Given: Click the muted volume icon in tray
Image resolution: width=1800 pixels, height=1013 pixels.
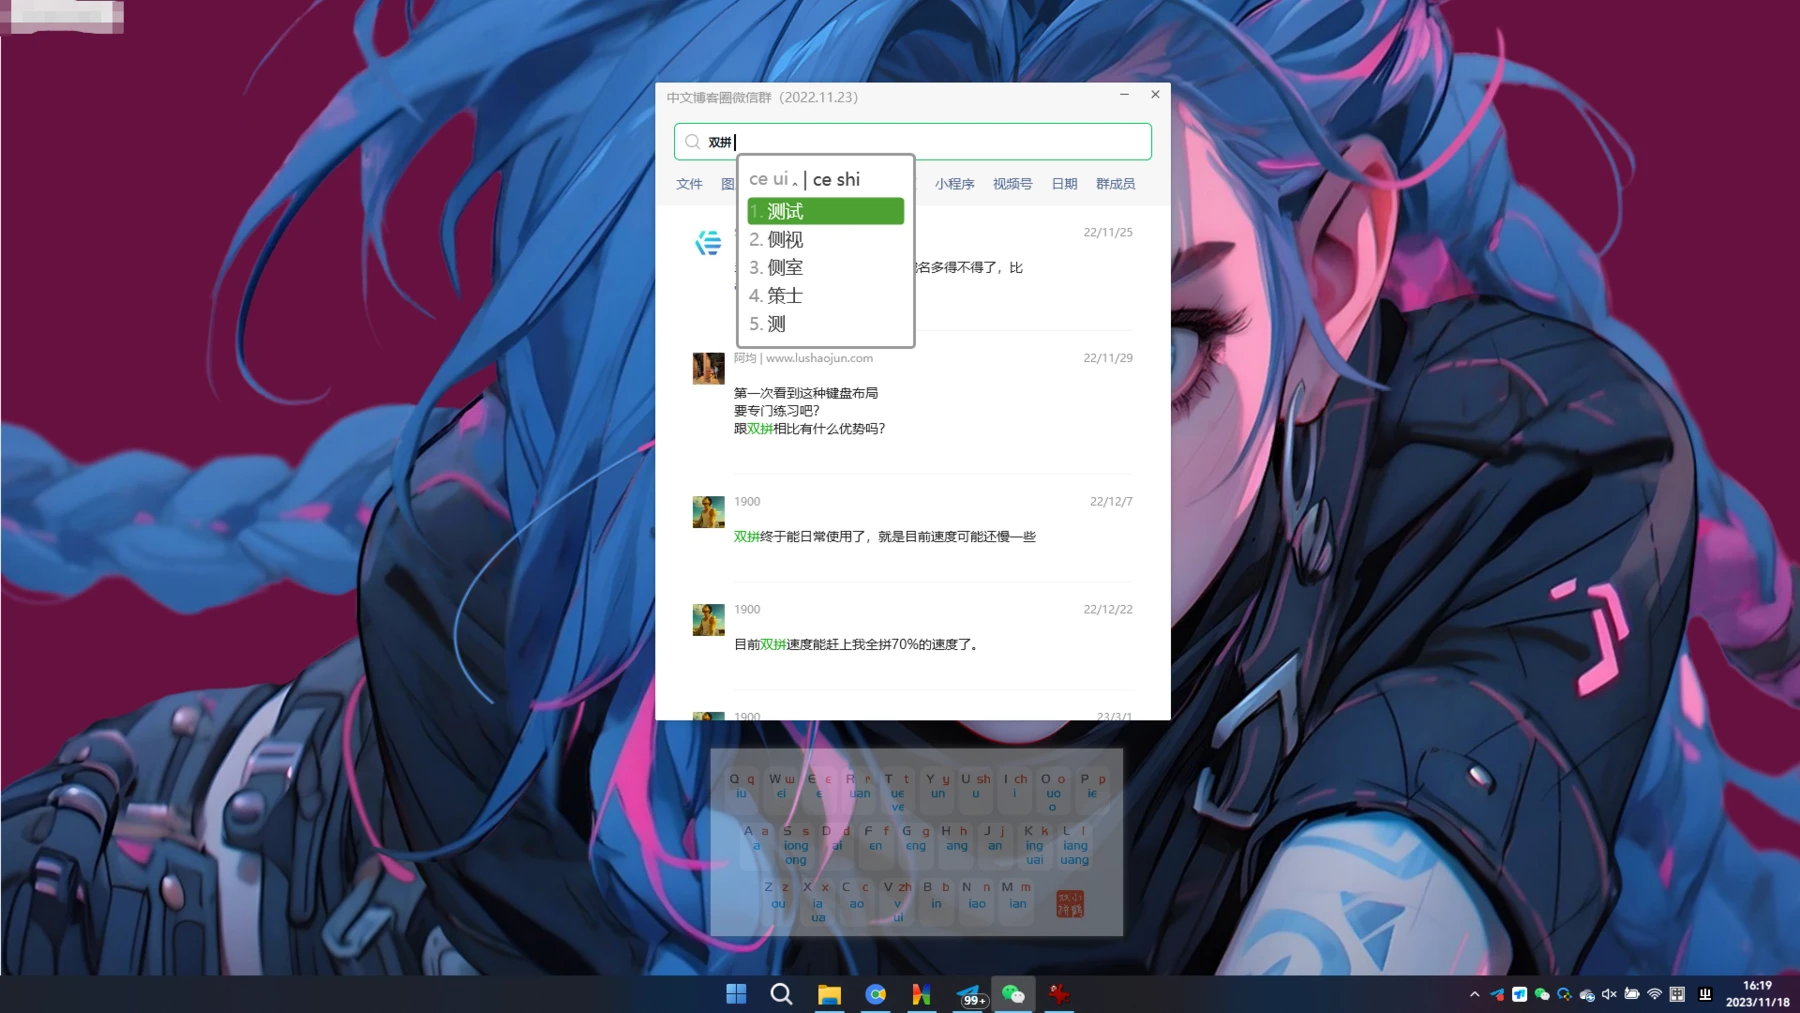Looking at the screenshot, I should click(x=1609, y=994).
